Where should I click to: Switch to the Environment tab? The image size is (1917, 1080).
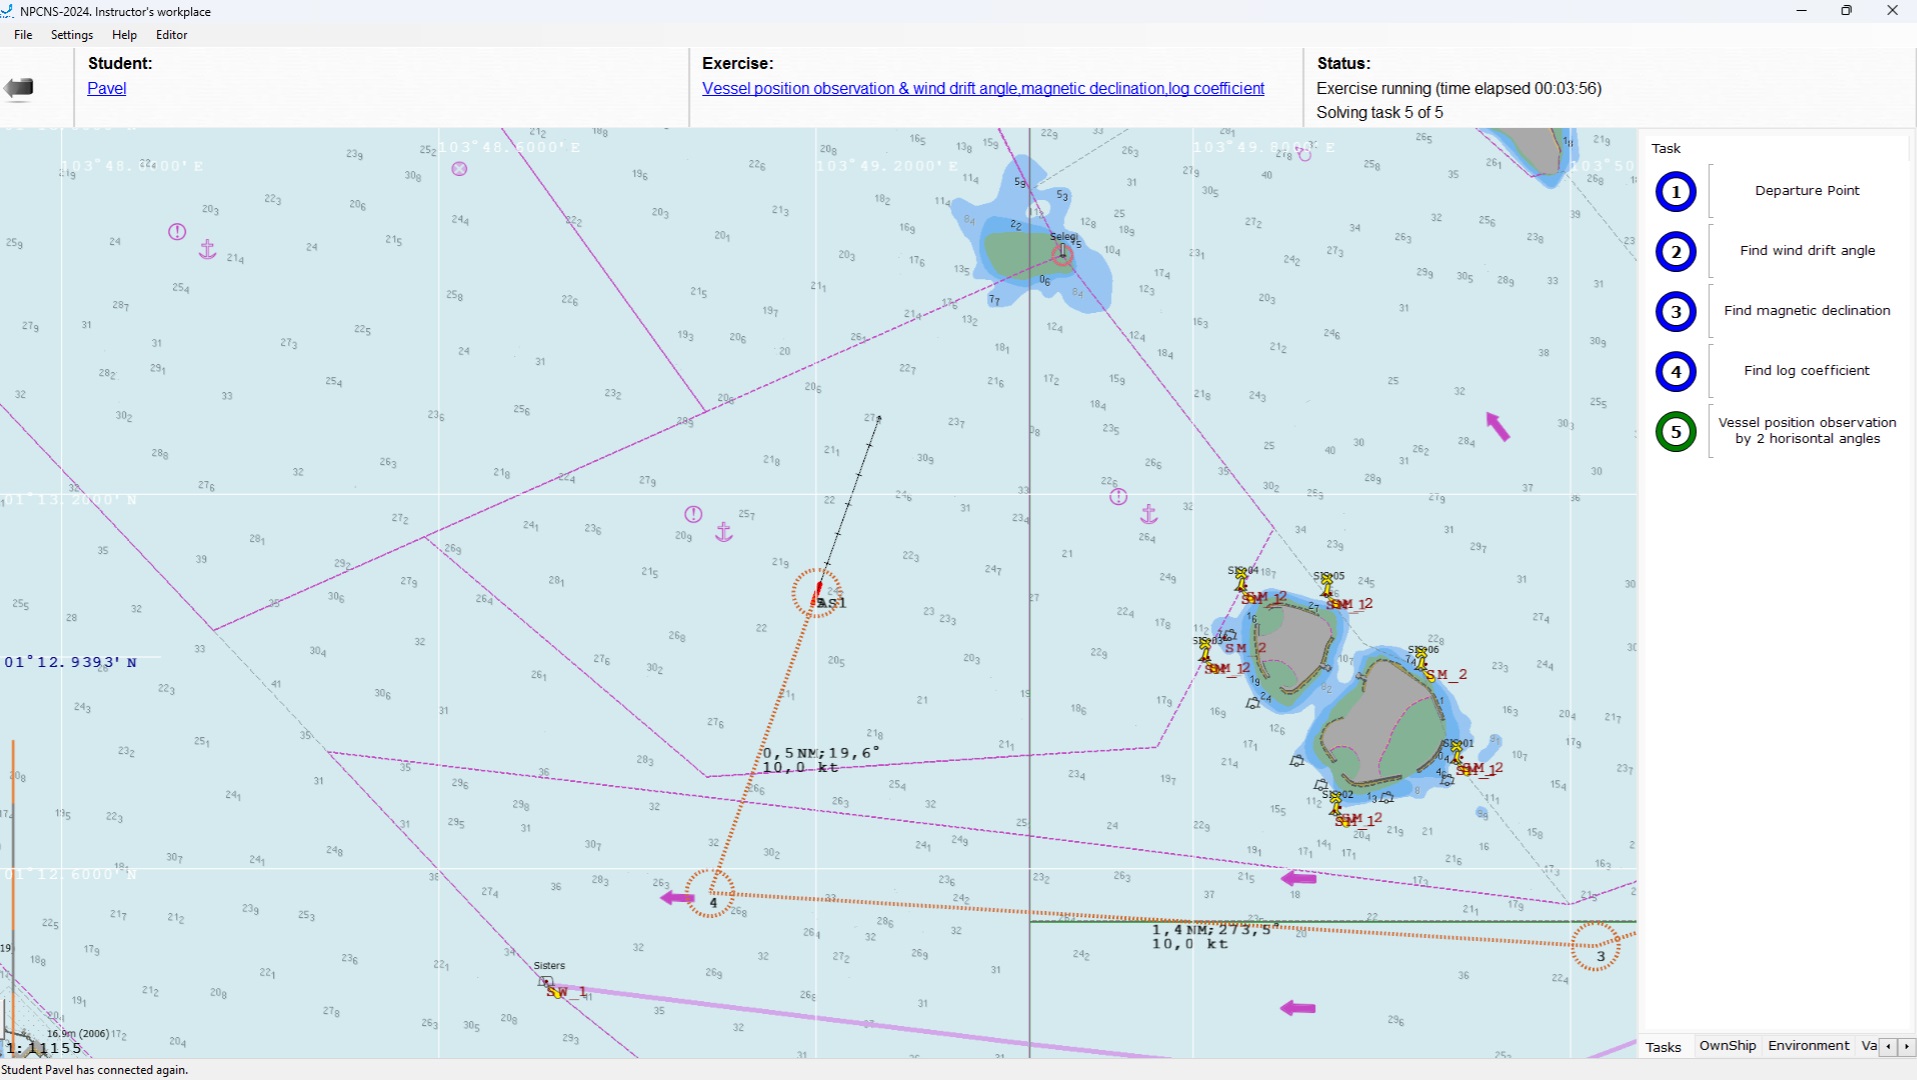[x=1808, y=1046]
